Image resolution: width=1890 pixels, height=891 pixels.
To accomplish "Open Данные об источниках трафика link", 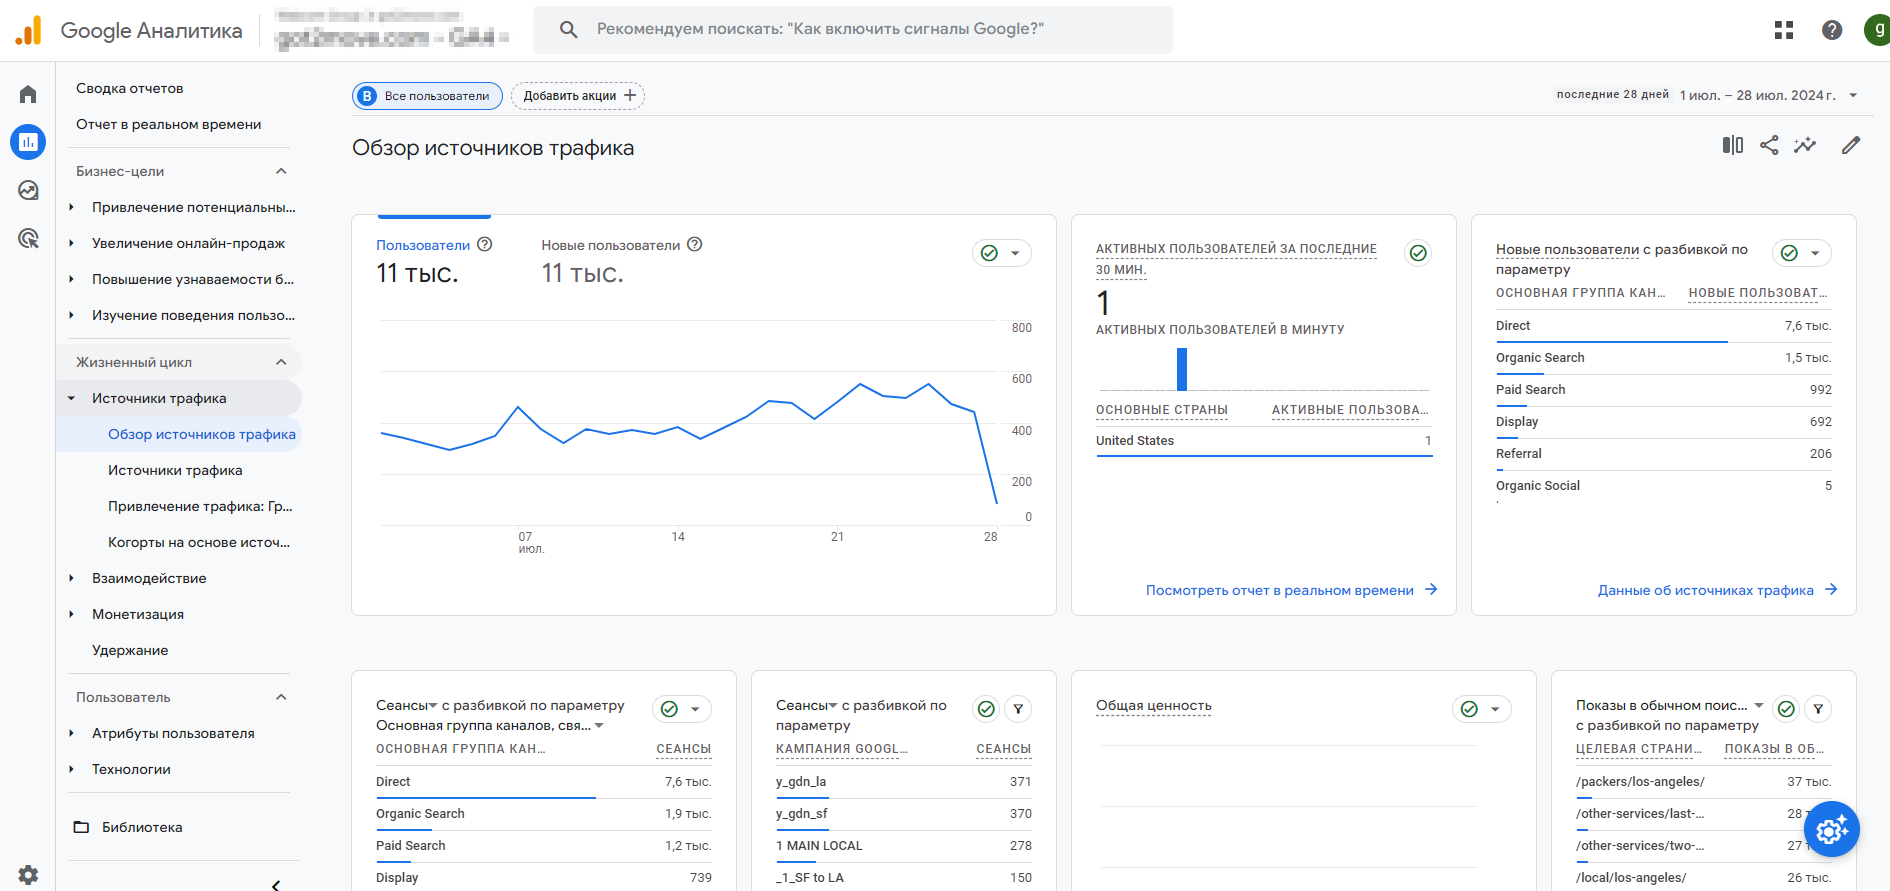I will 1718,590.
